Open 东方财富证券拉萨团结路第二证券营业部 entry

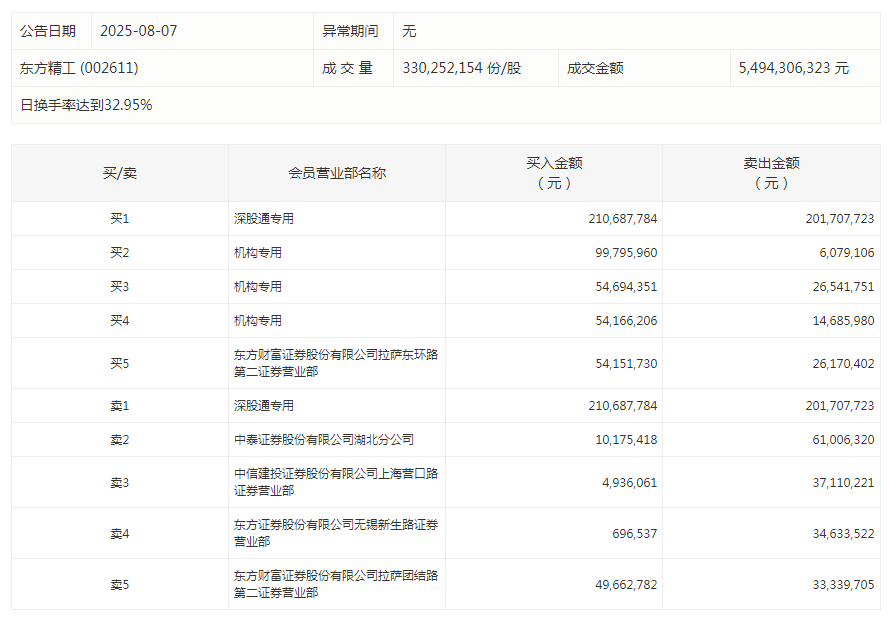tap(335, 584)
